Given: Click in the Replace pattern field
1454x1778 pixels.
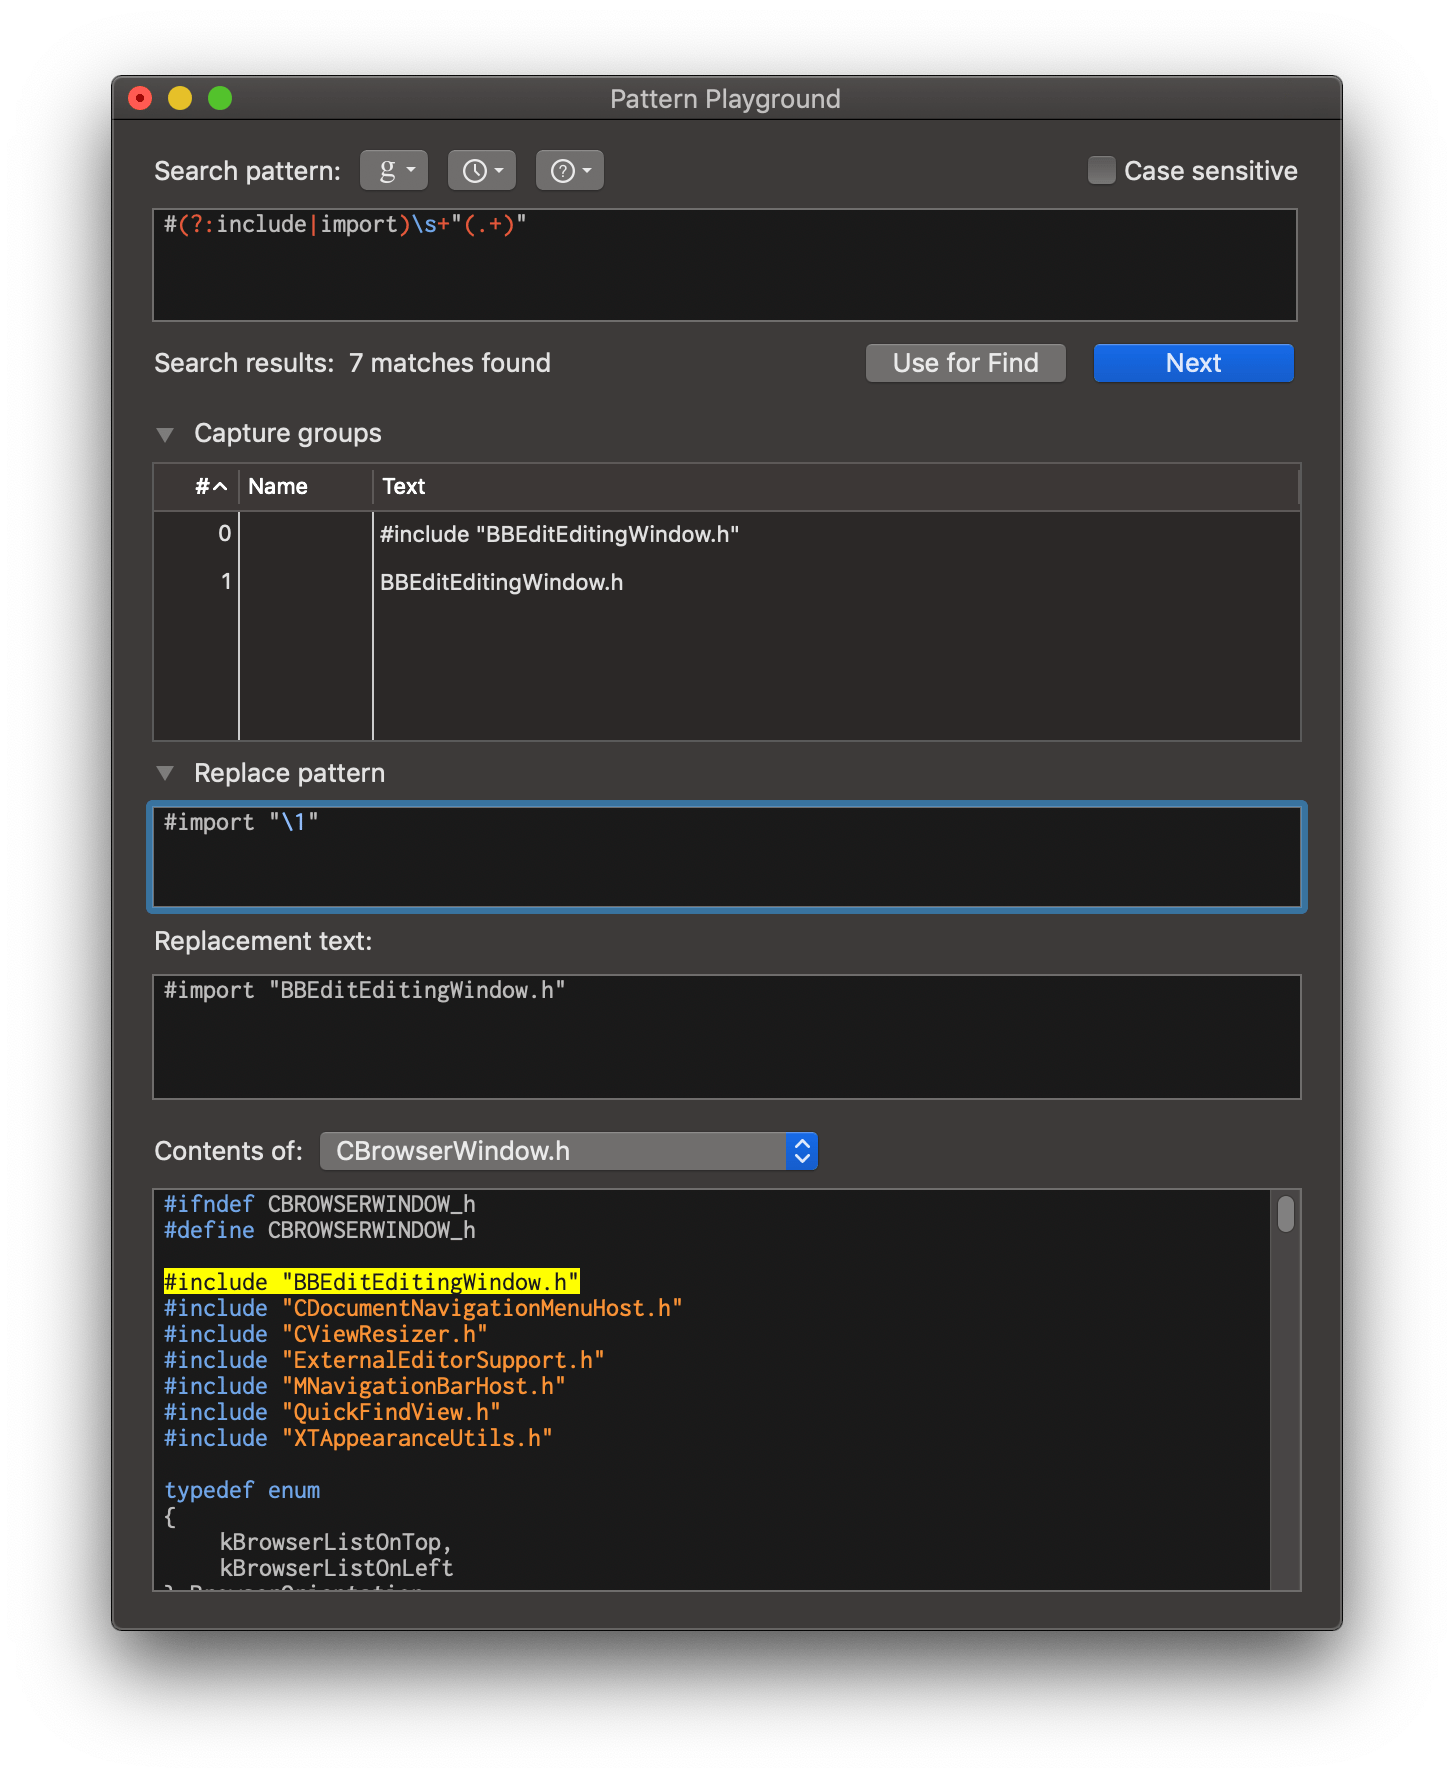Looking at the screenshot, I should (x=726, y=857).
